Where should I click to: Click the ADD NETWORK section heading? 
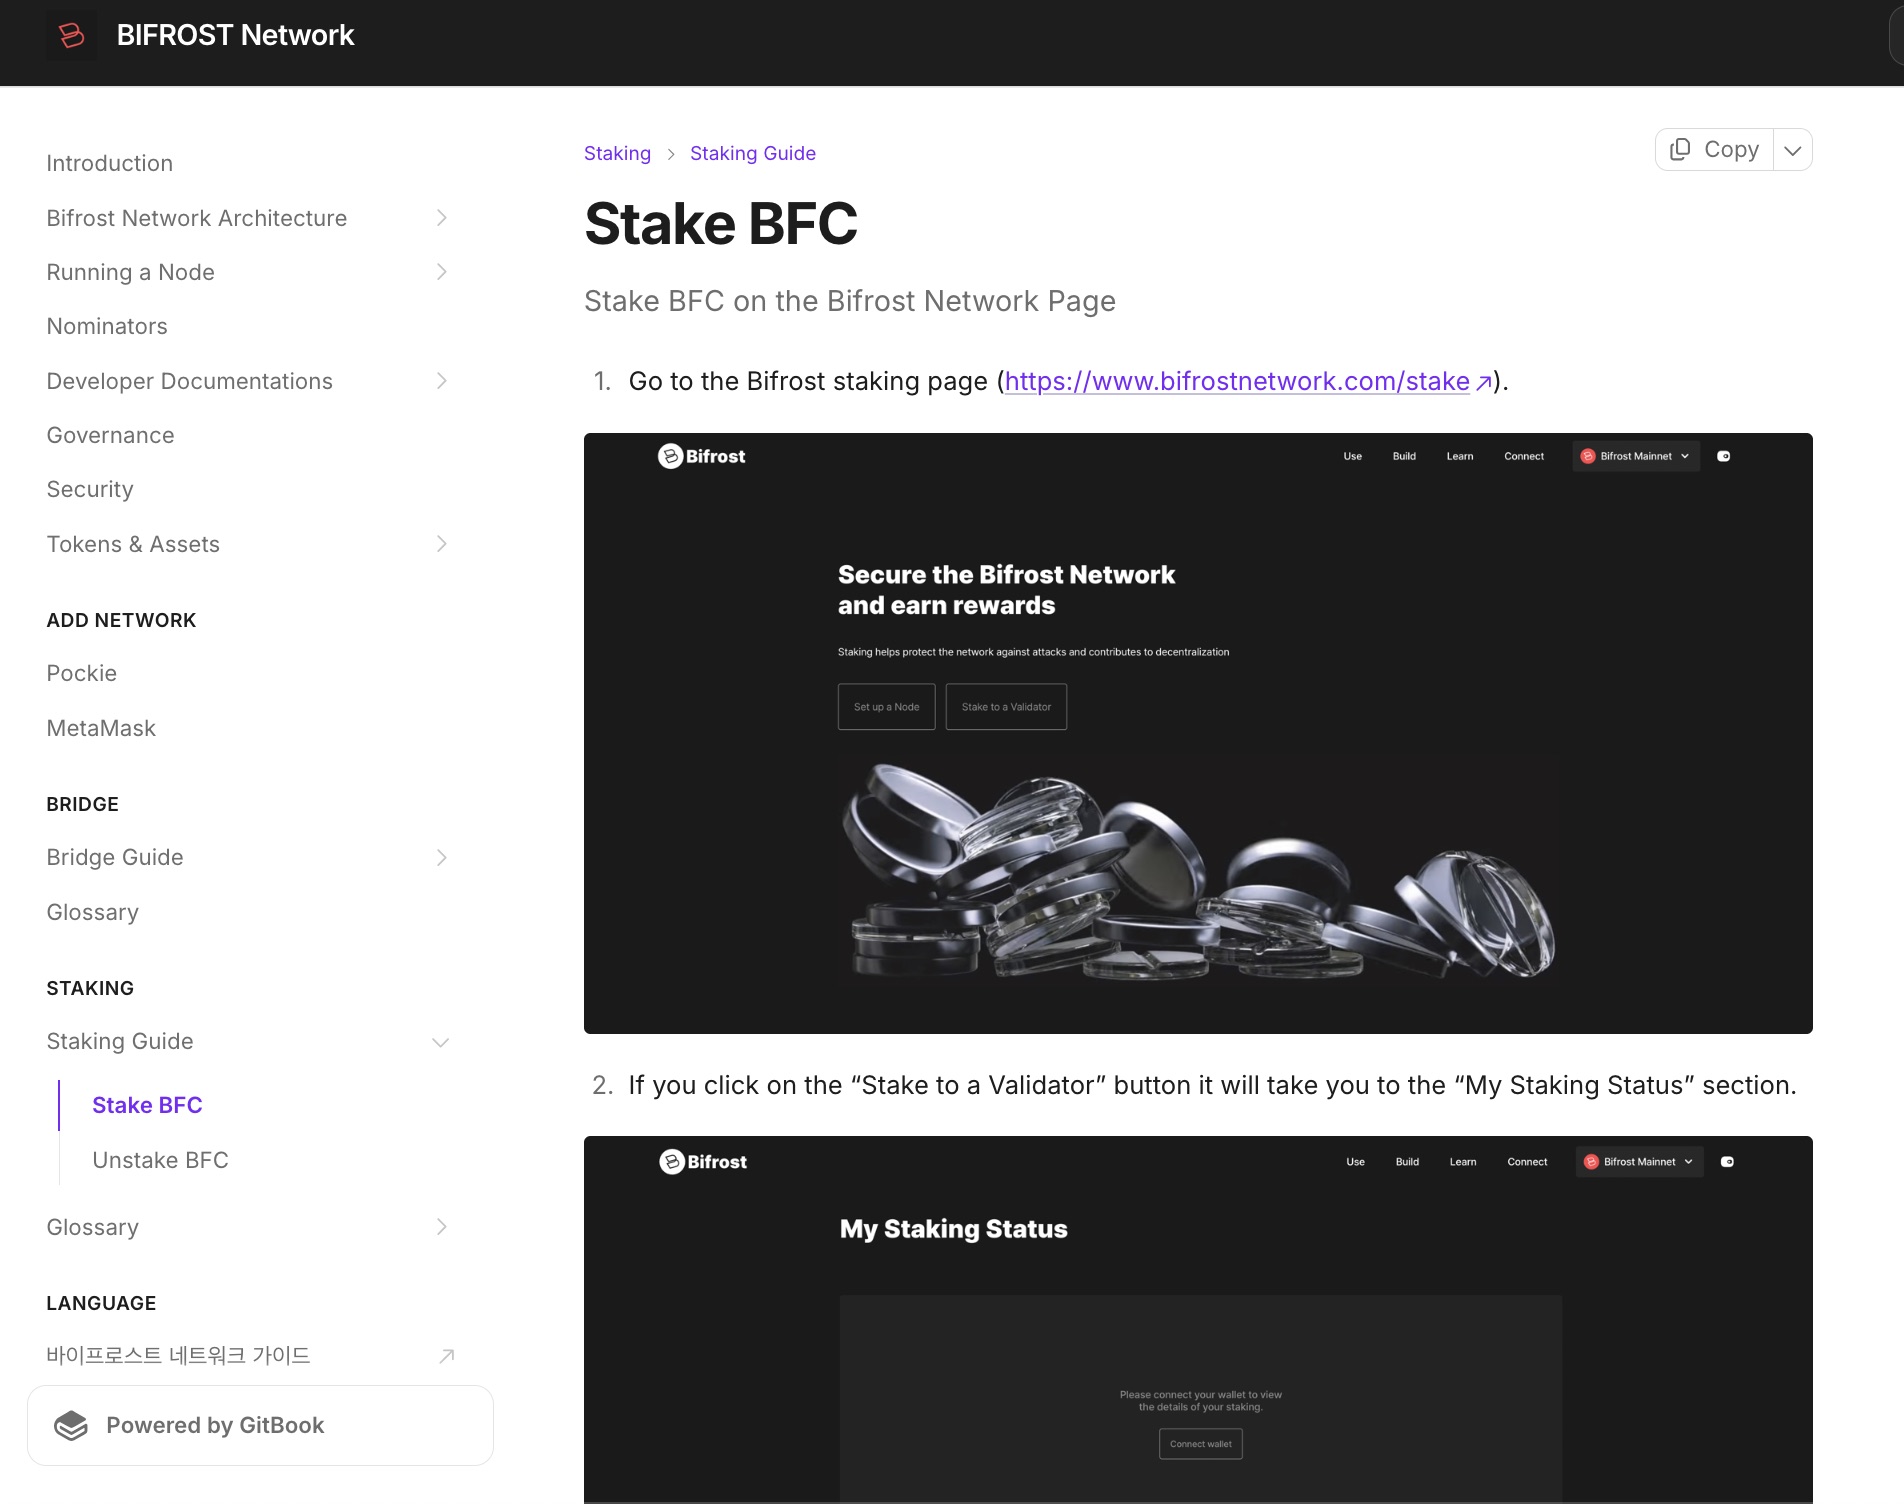click(121, 620)
